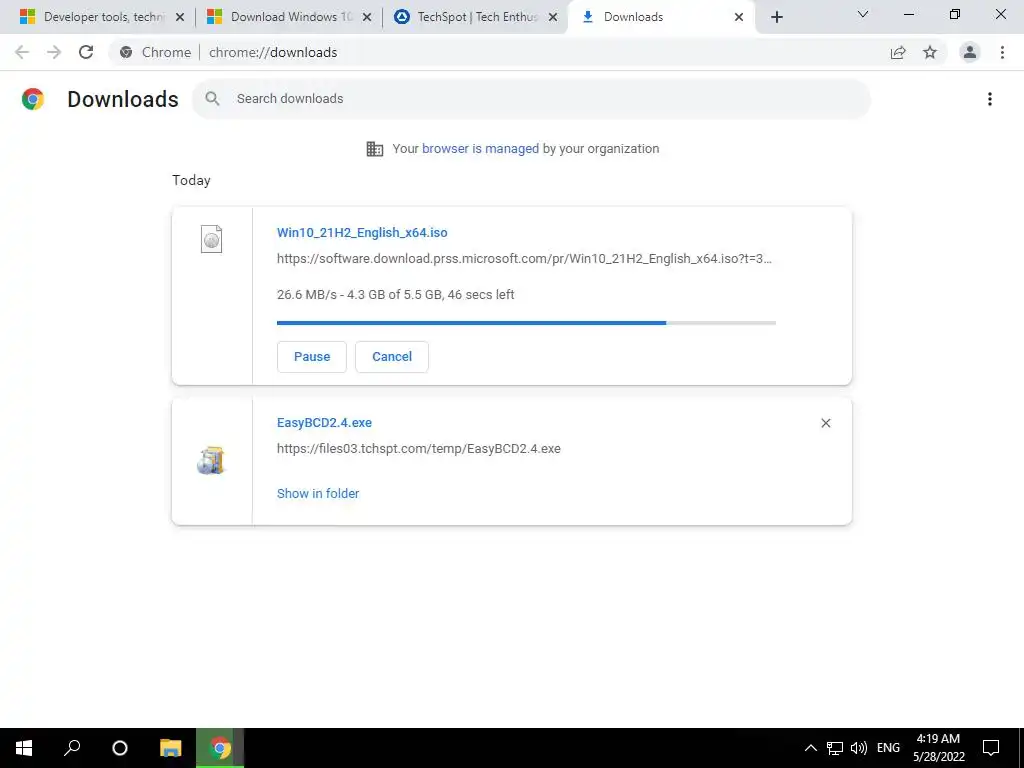Screen dimensions: 1024x768
Task: Remove EasyBCD2.4.exe from list
Action: (x=825, y=423)
